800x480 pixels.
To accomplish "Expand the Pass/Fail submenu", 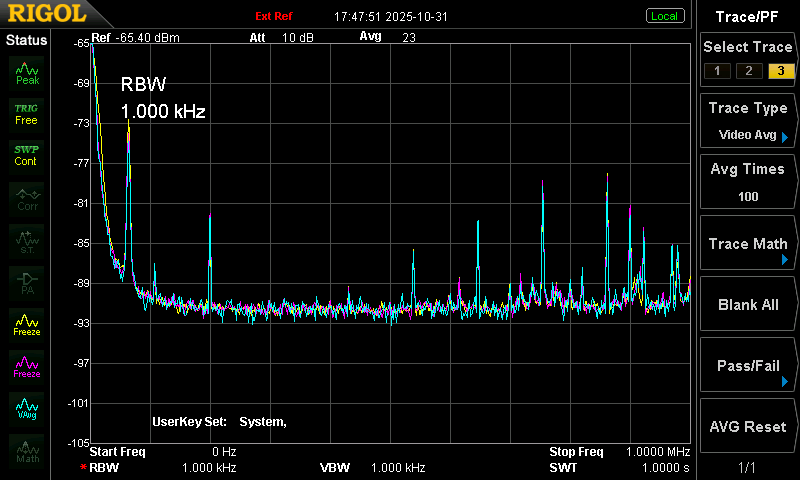I will tap(747, 365).
